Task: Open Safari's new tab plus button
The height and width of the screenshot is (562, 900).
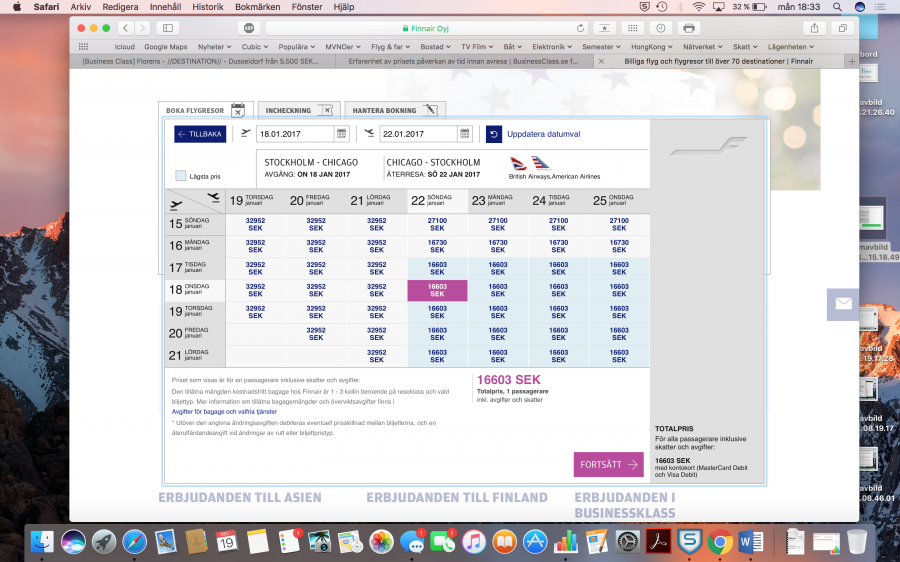Action: point(852,61)
